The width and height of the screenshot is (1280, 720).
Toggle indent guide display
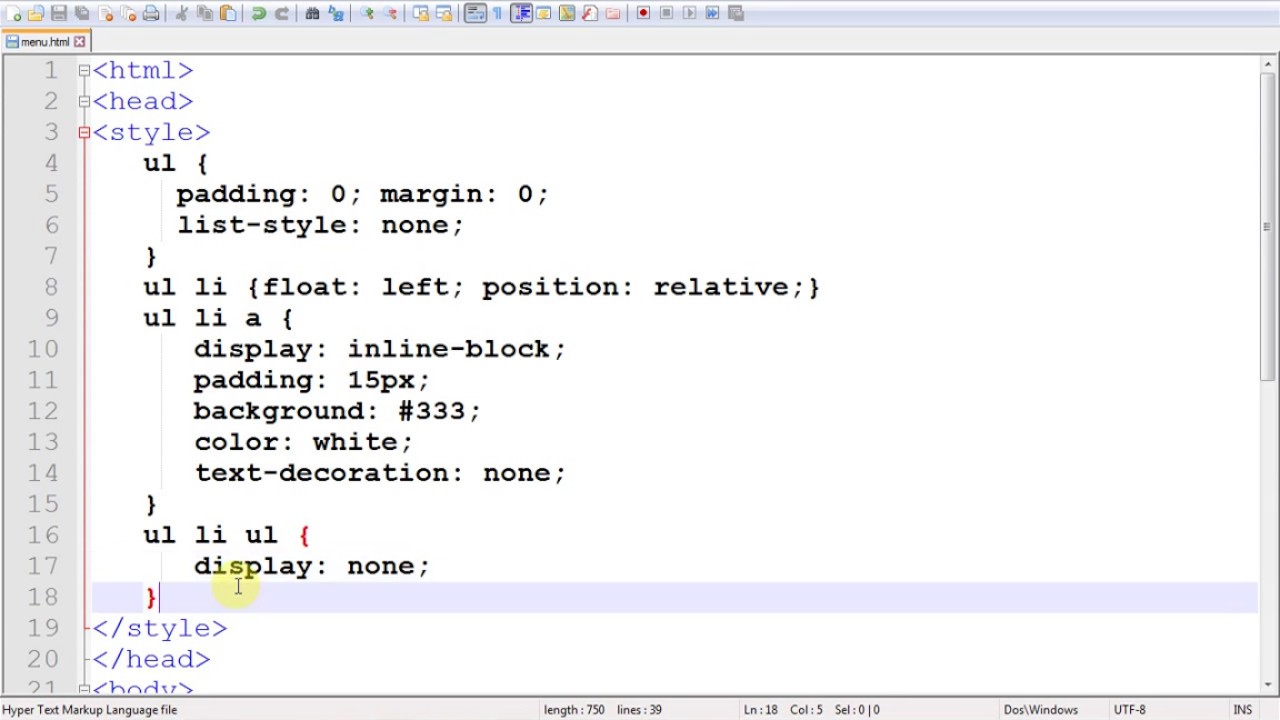[522, 13]
